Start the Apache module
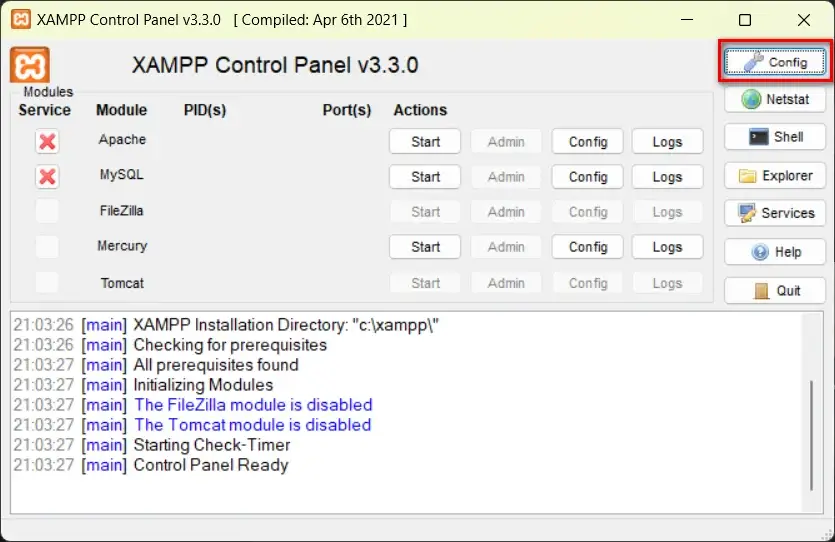 tap(425, 142)
